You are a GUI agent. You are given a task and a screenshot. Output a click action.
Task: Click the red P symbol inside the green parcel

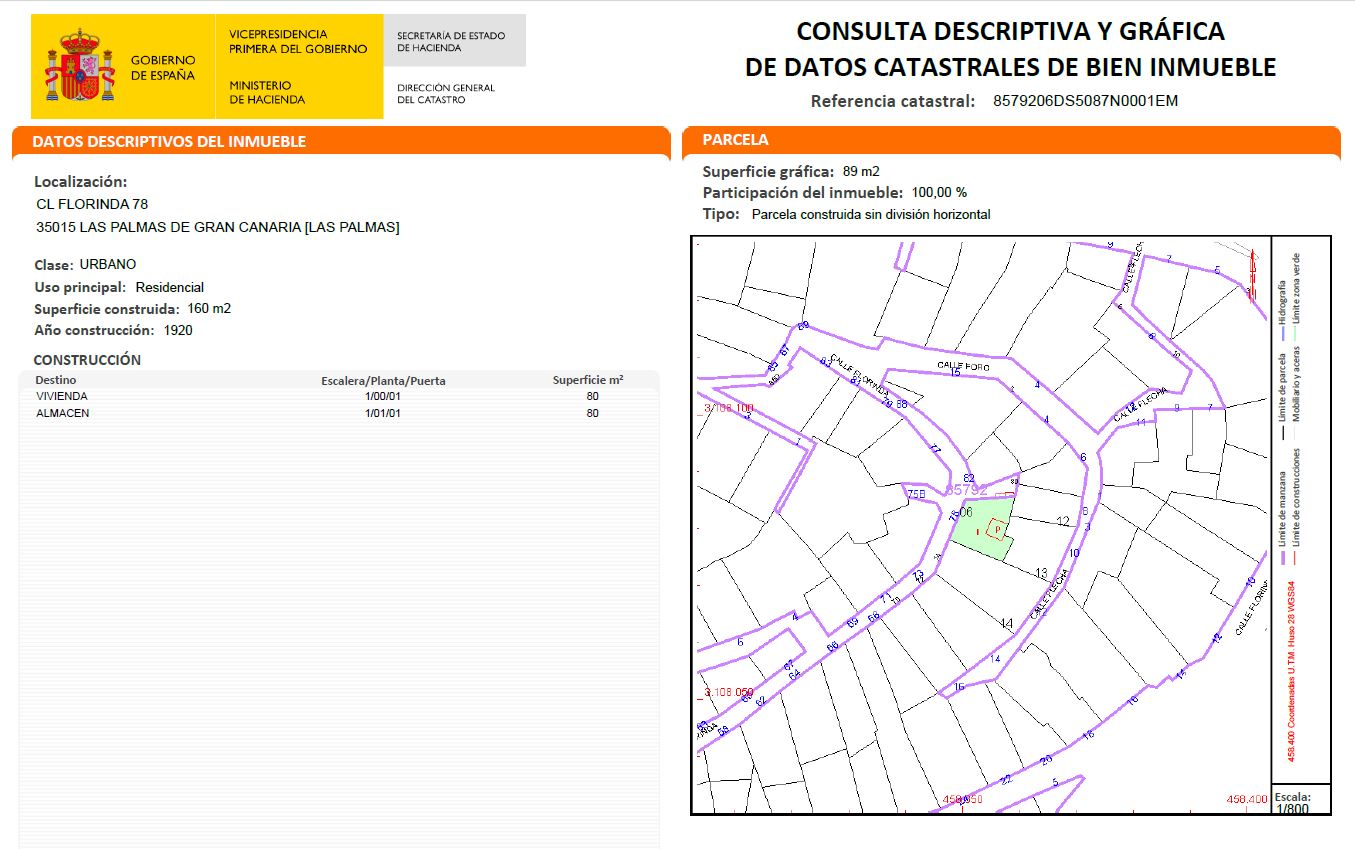pos(996,528)
